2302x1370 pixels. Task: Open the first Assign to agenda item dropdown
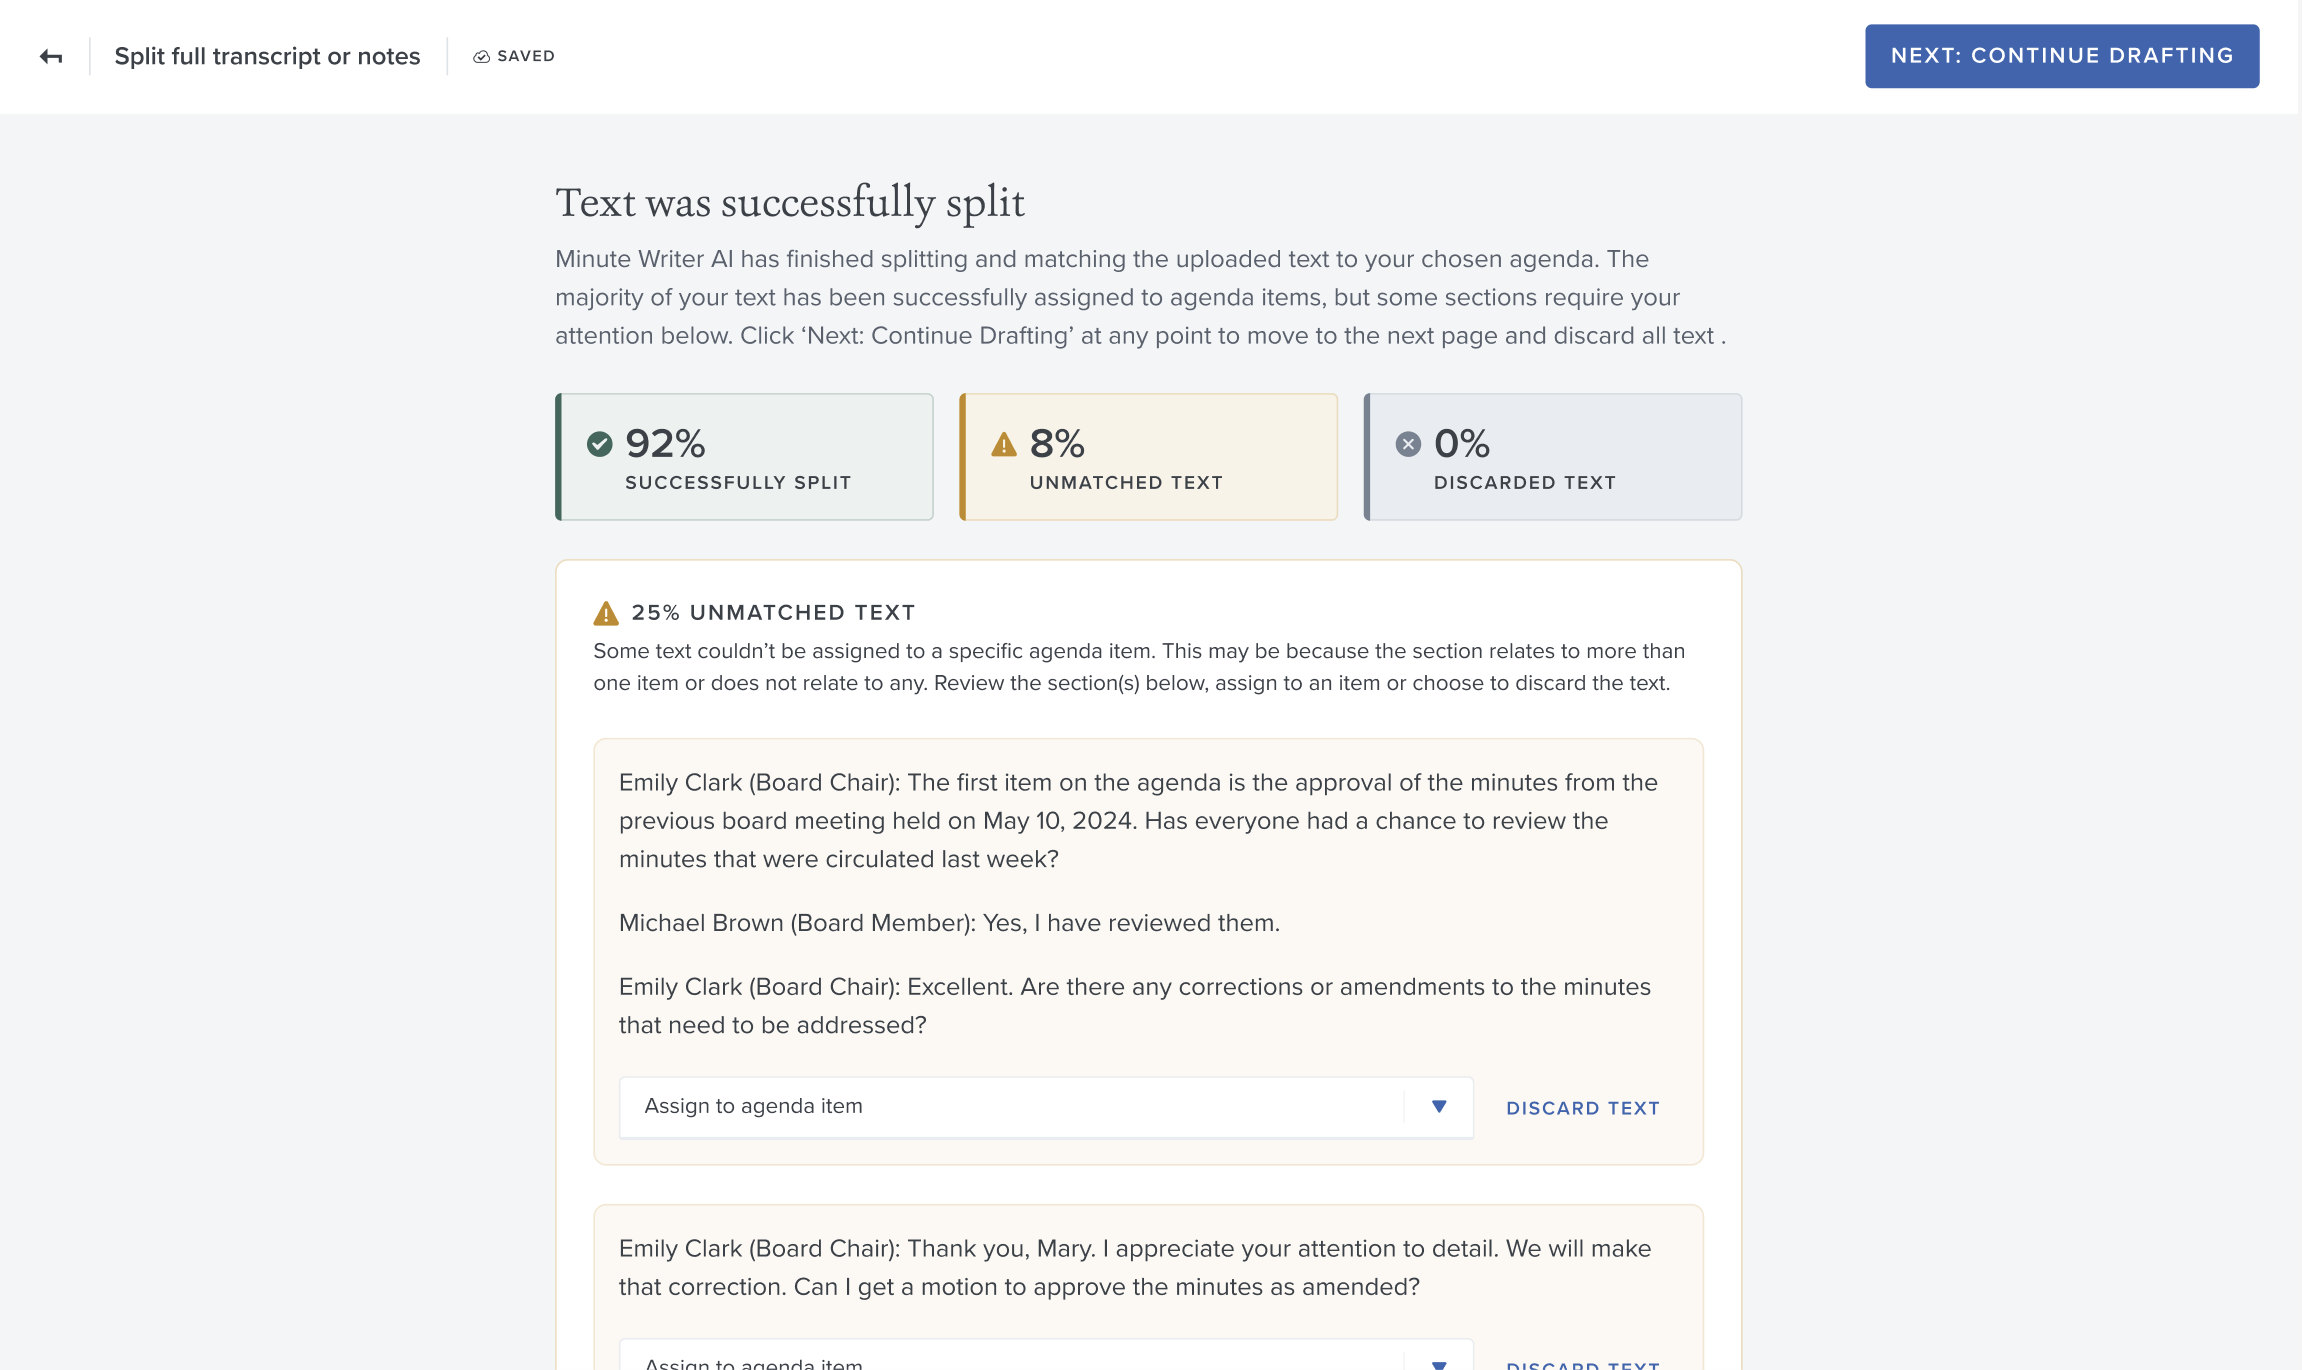(1046, 1107)
